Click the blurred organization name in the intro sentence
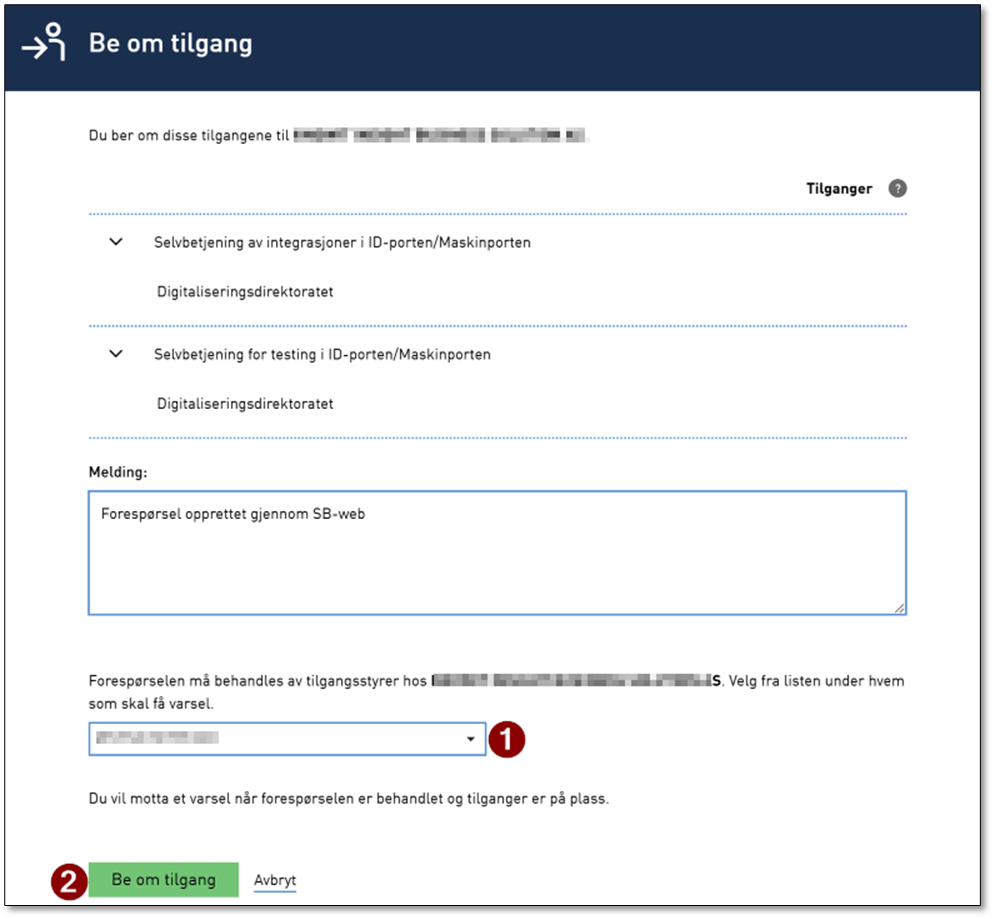Image resolution: width=994 pixels, height=919 pixels. (x=440, y=134)
